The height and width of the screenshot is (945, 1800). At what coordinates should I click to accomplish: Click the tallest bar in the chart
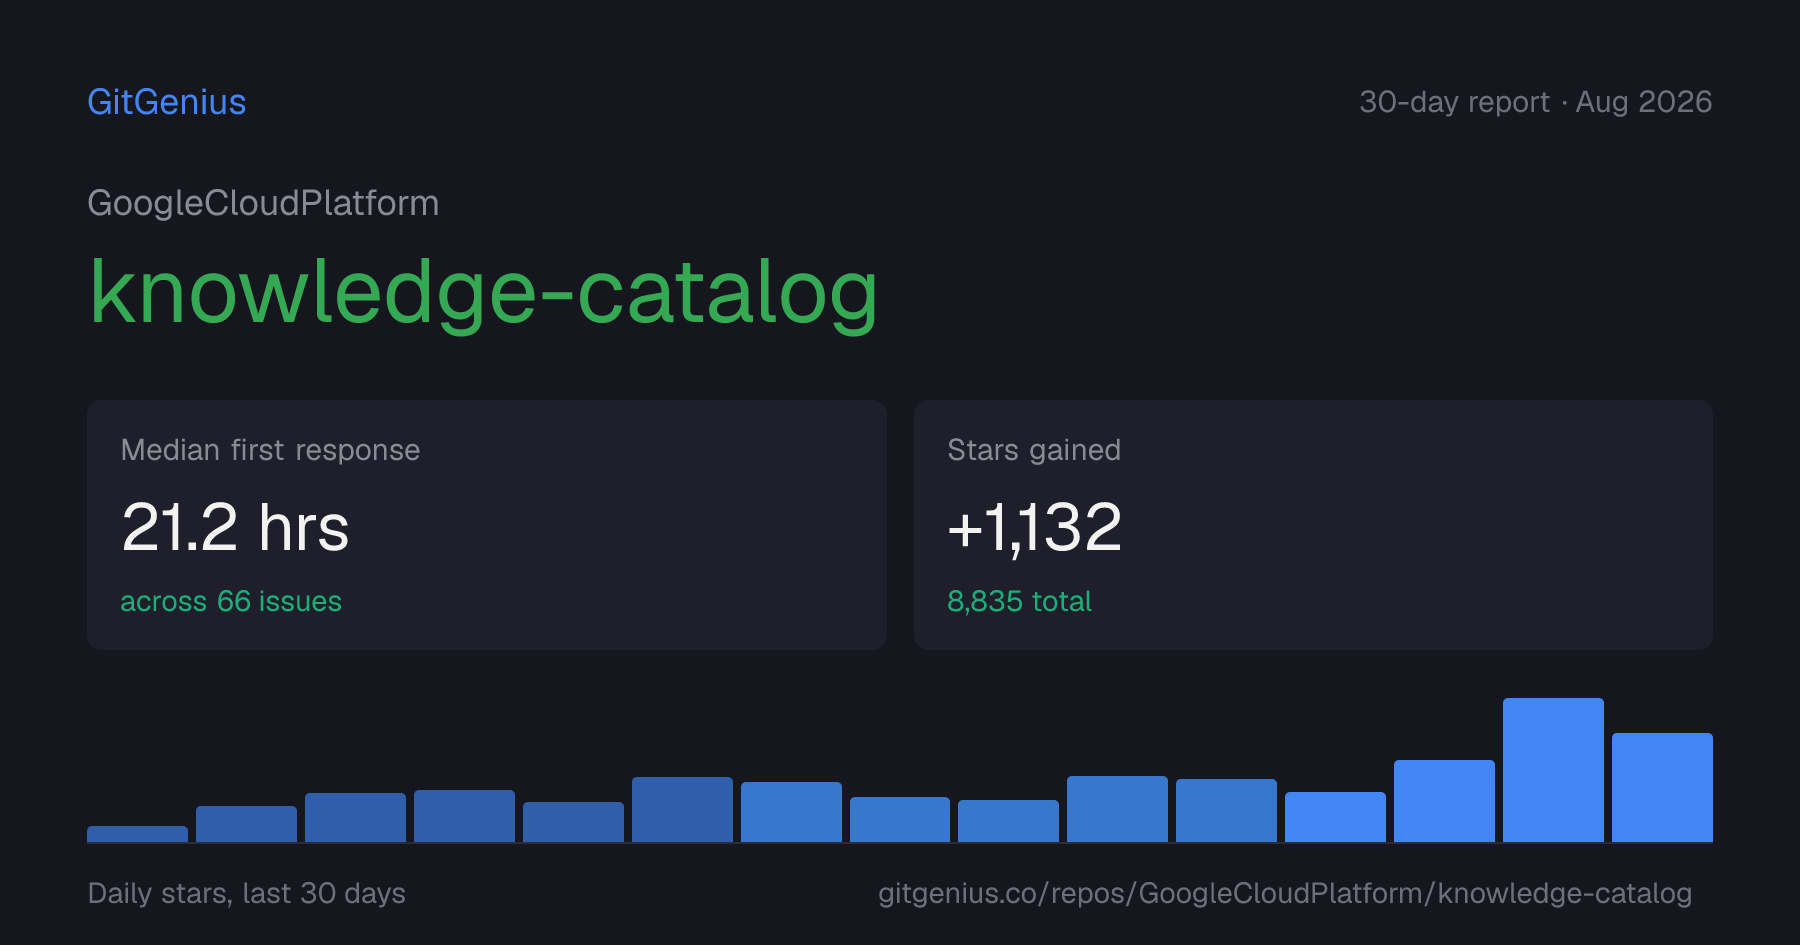[1553, 770]
